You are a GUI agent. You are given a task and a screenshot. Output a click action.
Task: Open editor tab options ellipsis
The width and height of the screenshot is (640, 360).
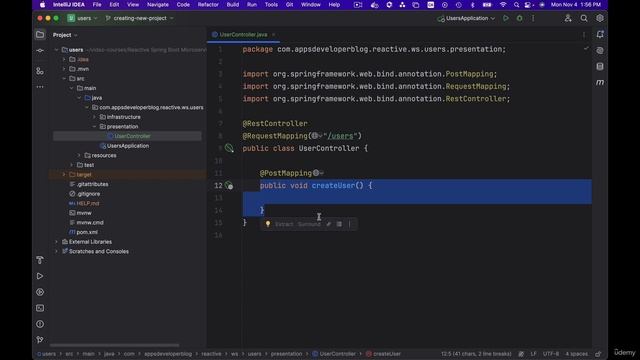click(584, 35)
